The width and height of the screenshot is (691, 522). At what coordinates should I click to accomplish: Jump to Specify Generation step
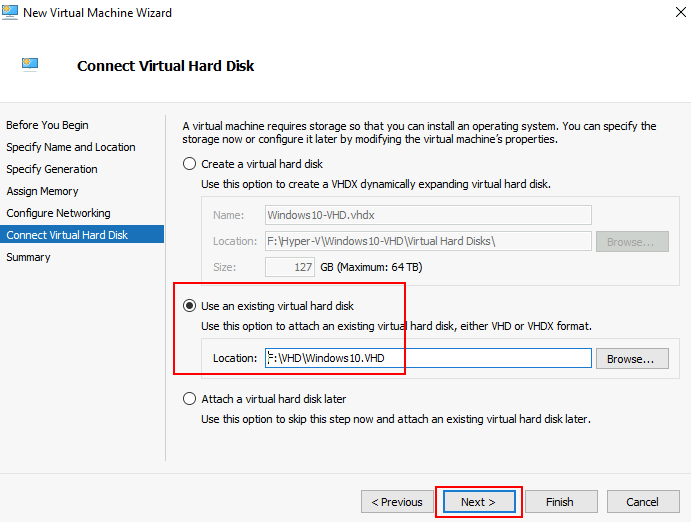point(52,169)
